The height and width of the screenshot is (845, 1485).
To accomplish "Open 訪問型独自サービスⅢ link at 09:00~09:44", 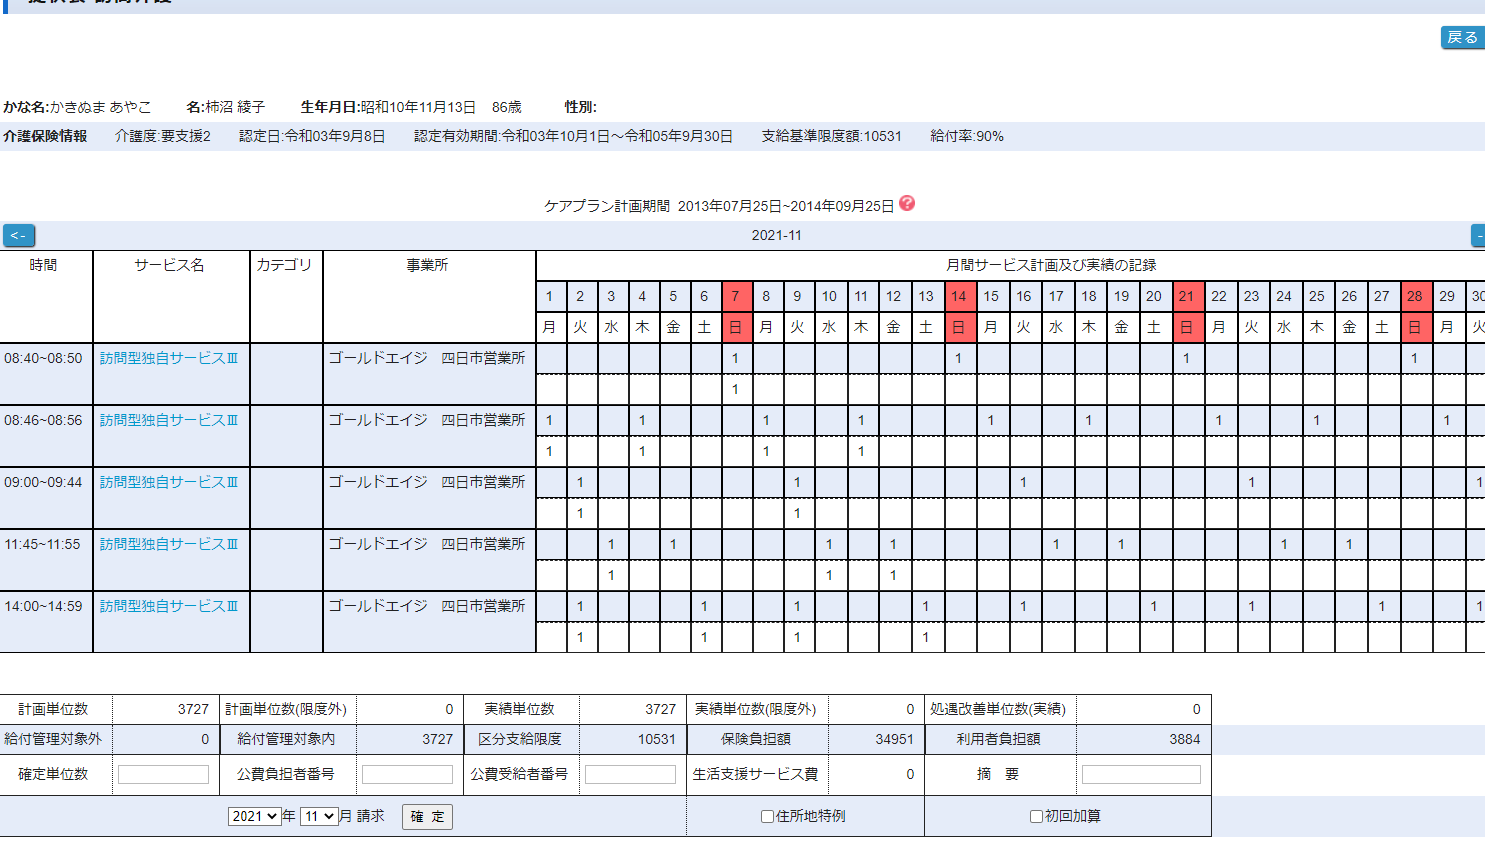I will (169, 482).
